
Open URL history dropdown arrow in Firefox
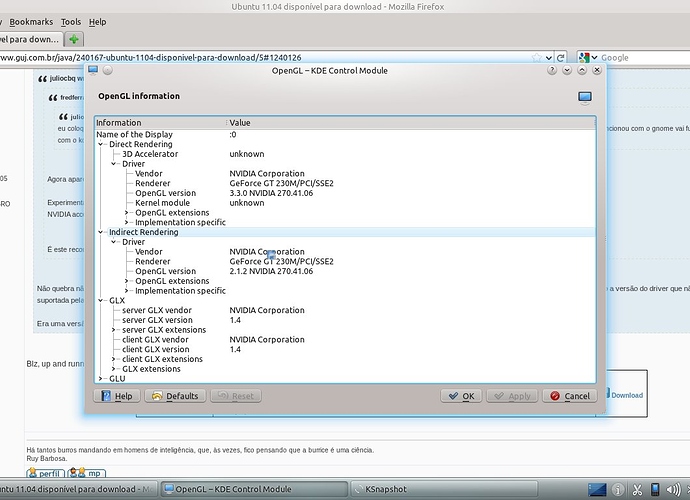(x=549, y=58)
